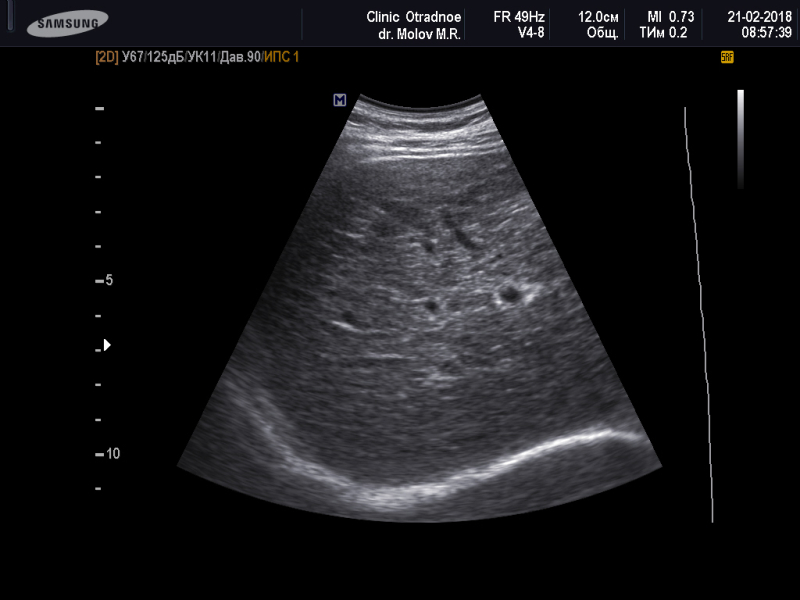Click the 'MI 0.73' value
The image size is (800, 600).
coord(670,17)
